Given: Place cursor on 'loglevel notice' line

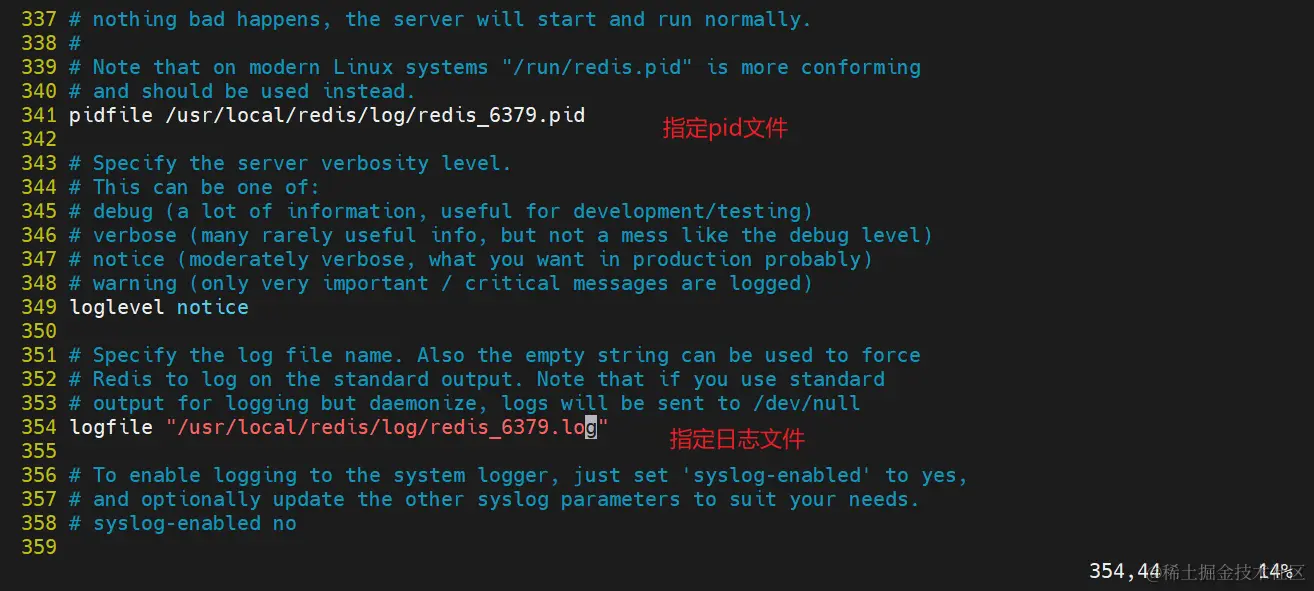Looking at the screenshot, I should coord(159,307).
